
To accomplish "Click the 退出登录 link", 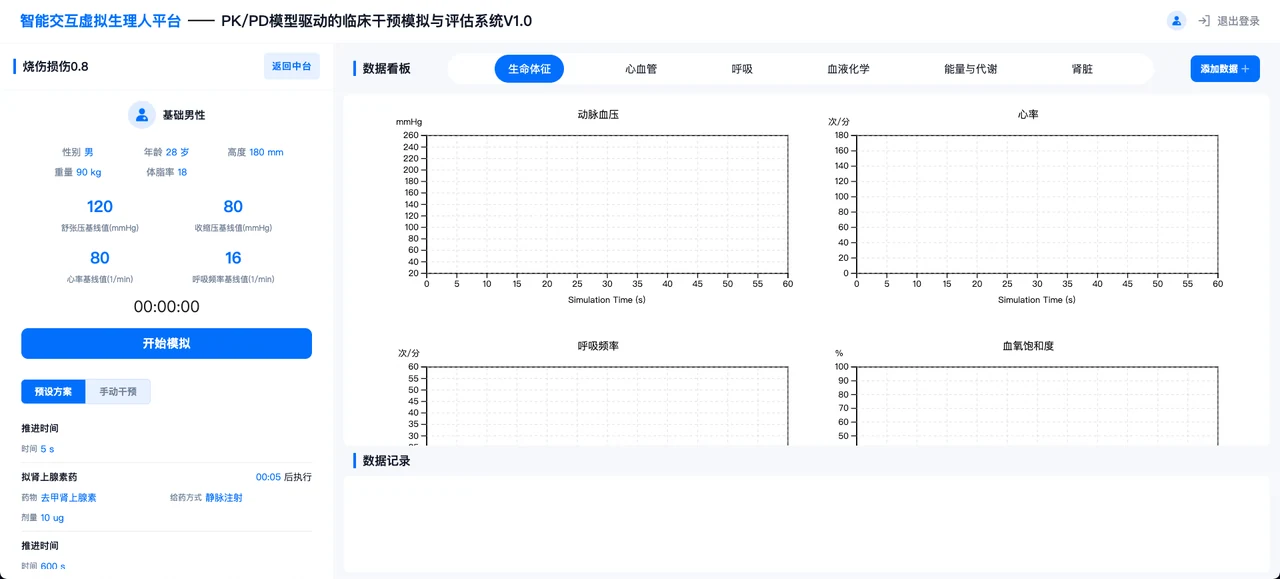I will [x=1238, y=21].
